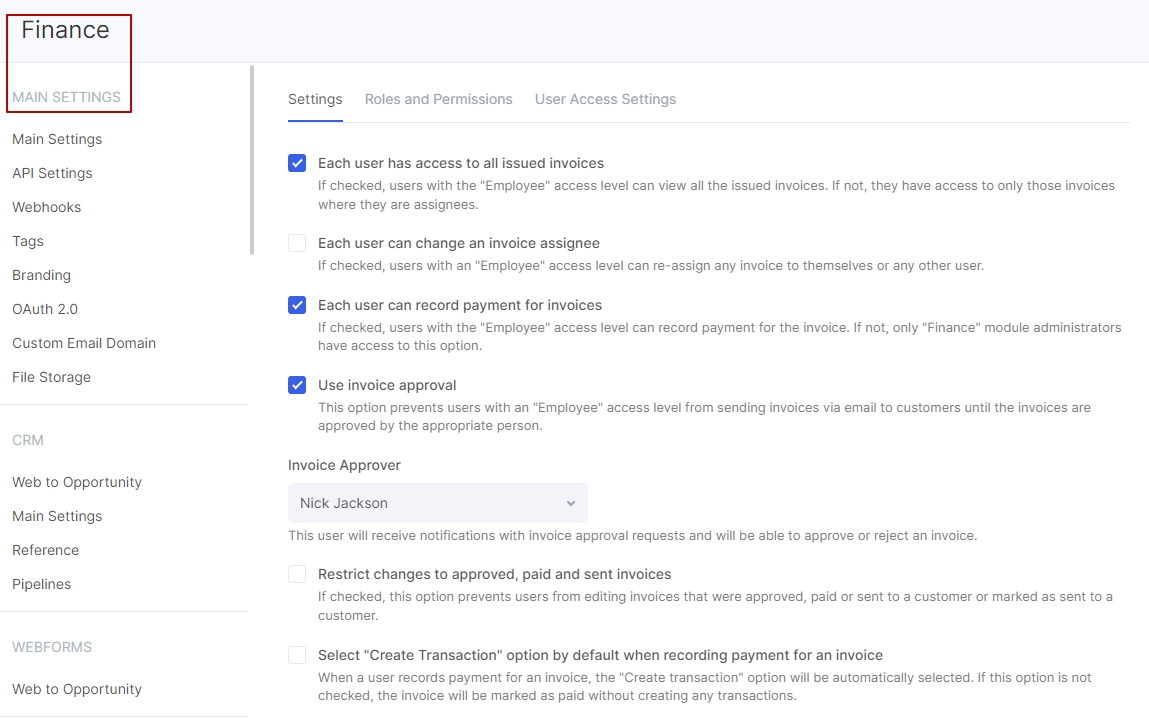Click the label 'Each user can change an invoice assignee'
The width and height of the screenshot is (1149, 718).
(459, 243)
